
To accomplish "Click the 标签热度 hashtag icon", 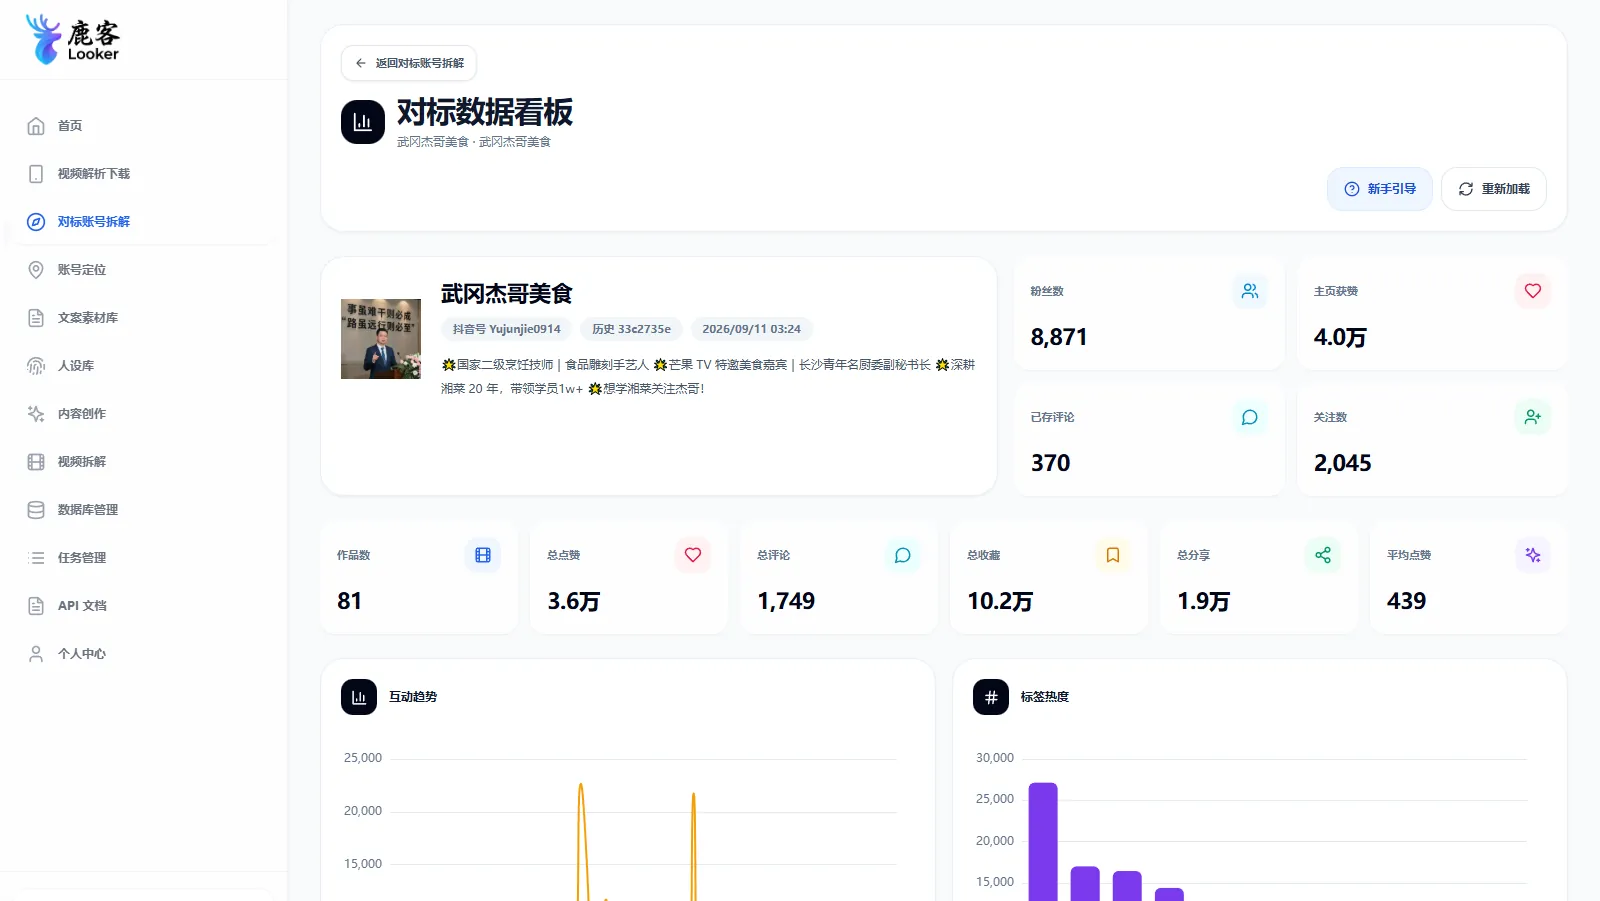I will 991,697.
